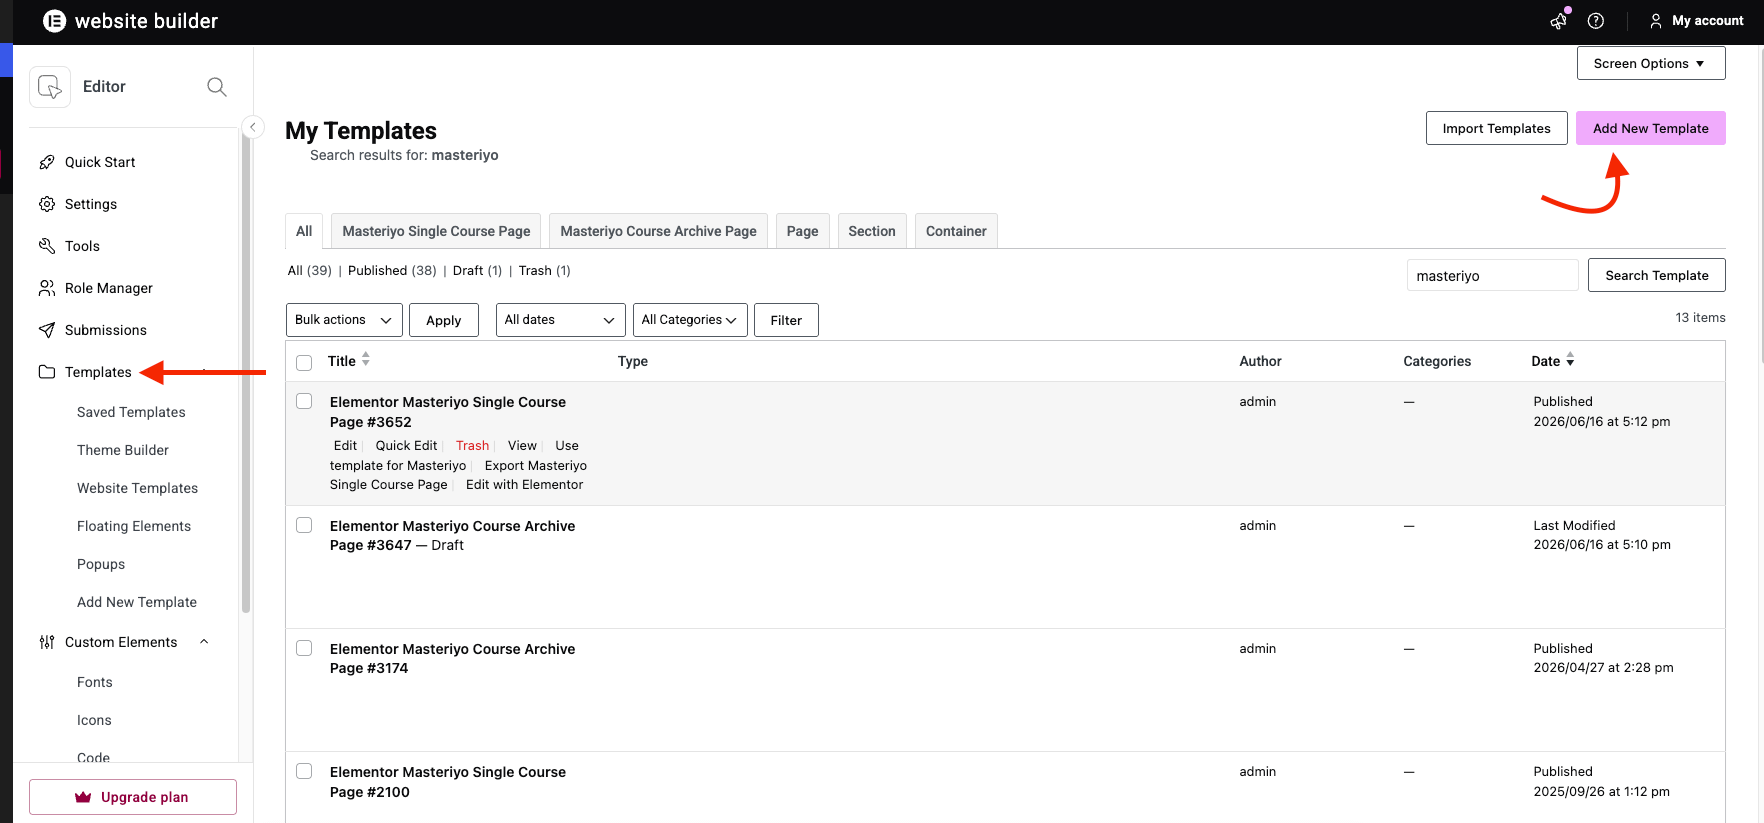Click the Quick Start rocket icon
Image resolution: width=1764 pixels, height=823 pixels.
pyautogui.click(x=47, y=162)
